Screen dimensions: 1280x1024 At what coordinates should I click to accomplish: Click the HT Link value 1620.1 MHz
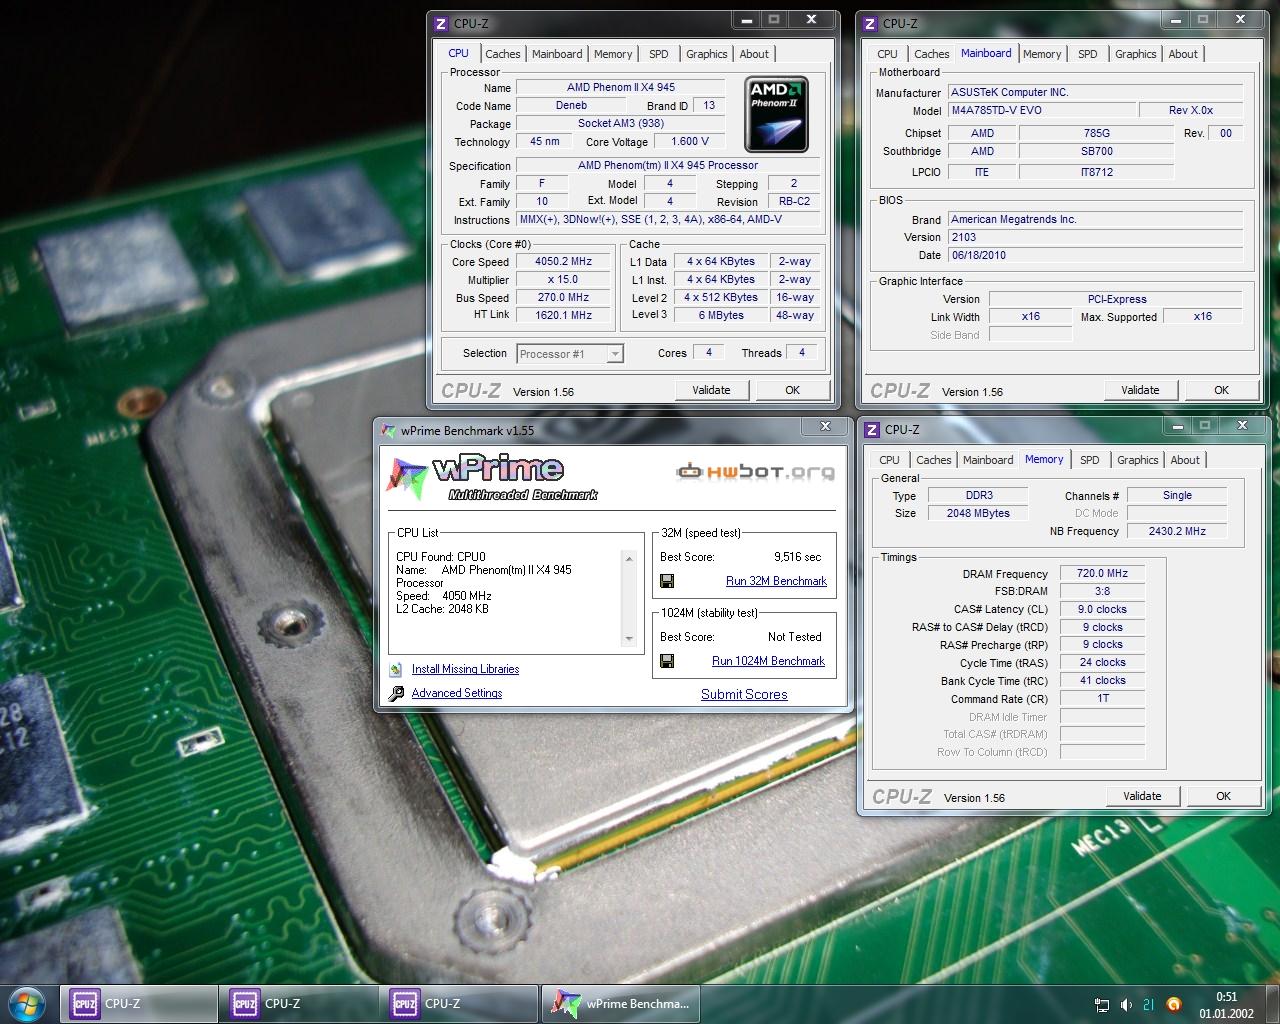563,315
